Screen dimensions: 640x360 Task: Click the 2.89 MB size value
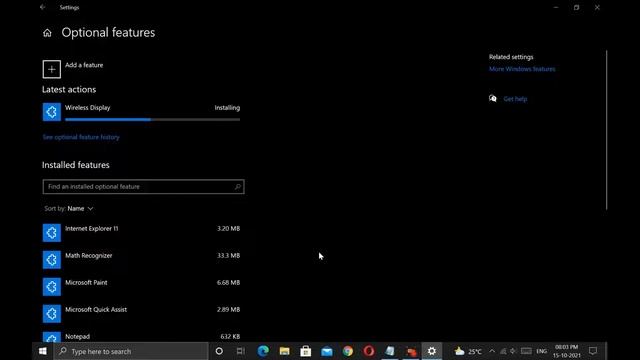pos(229,309)
